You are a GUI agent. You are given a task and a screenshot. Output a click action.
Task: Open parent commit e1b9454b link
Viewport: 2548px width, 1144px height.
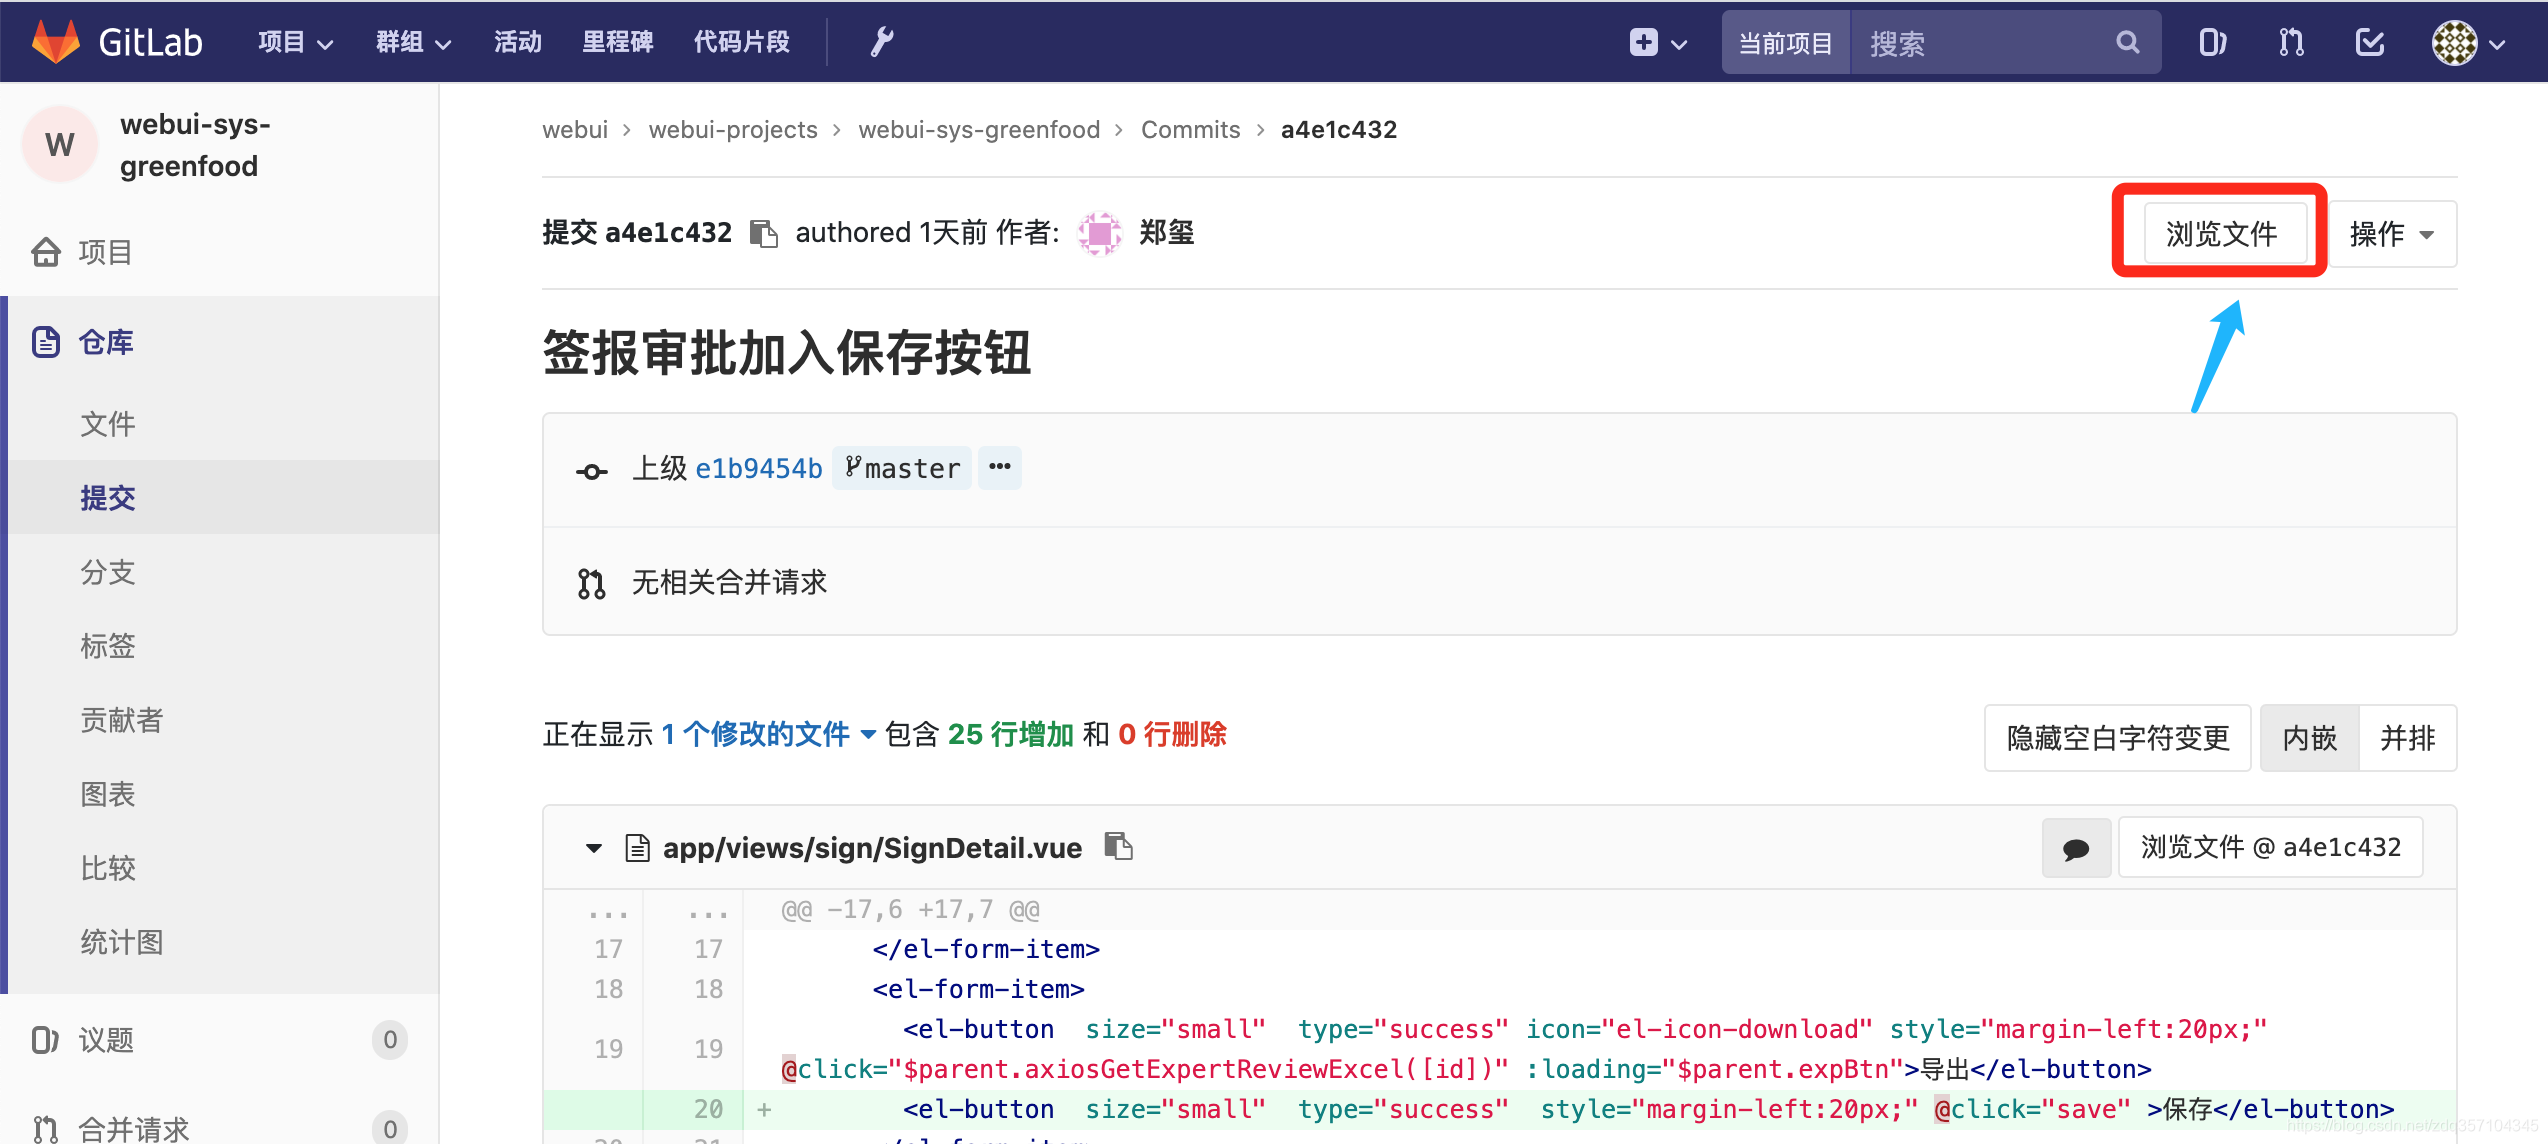(x=758, y=468)
